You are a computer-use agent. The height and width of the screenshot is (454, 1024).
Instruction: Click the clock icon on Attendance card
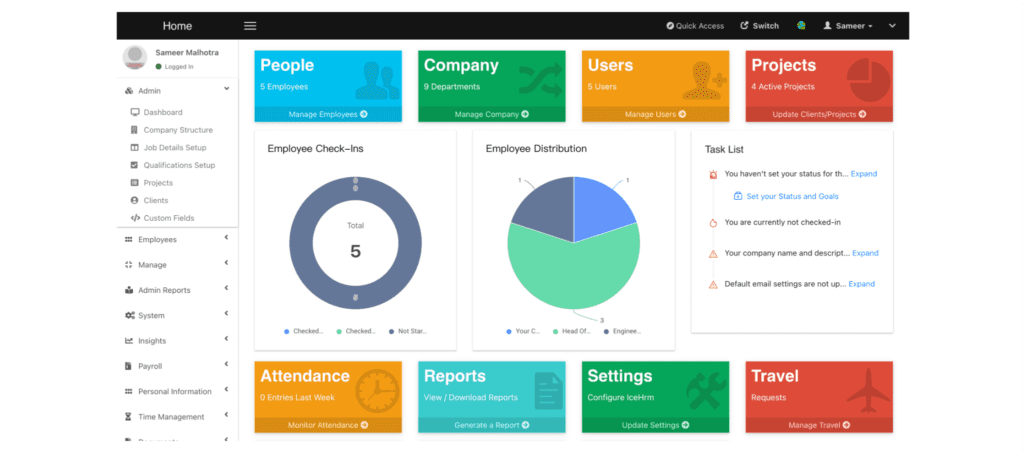(377, 391)
